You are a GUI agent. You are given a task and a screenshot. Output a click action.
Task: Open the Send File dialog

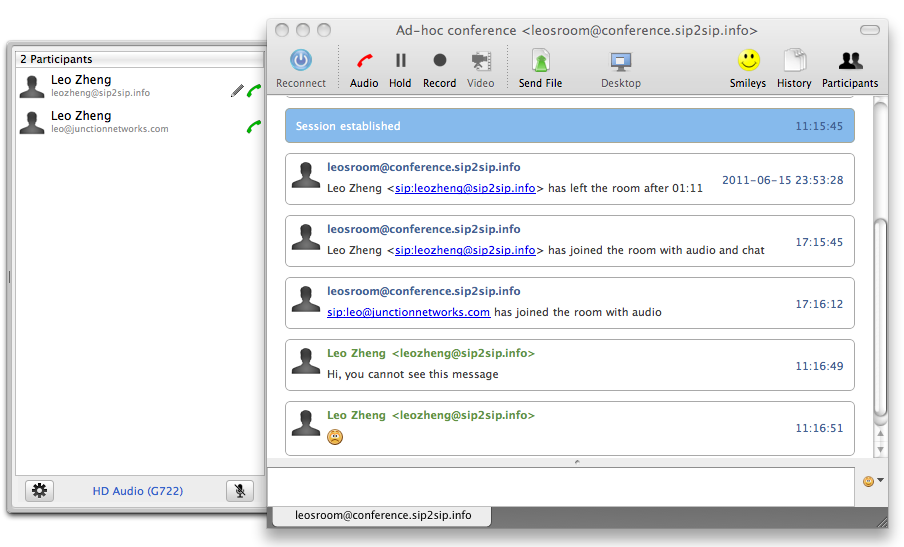tap(540, 62)
